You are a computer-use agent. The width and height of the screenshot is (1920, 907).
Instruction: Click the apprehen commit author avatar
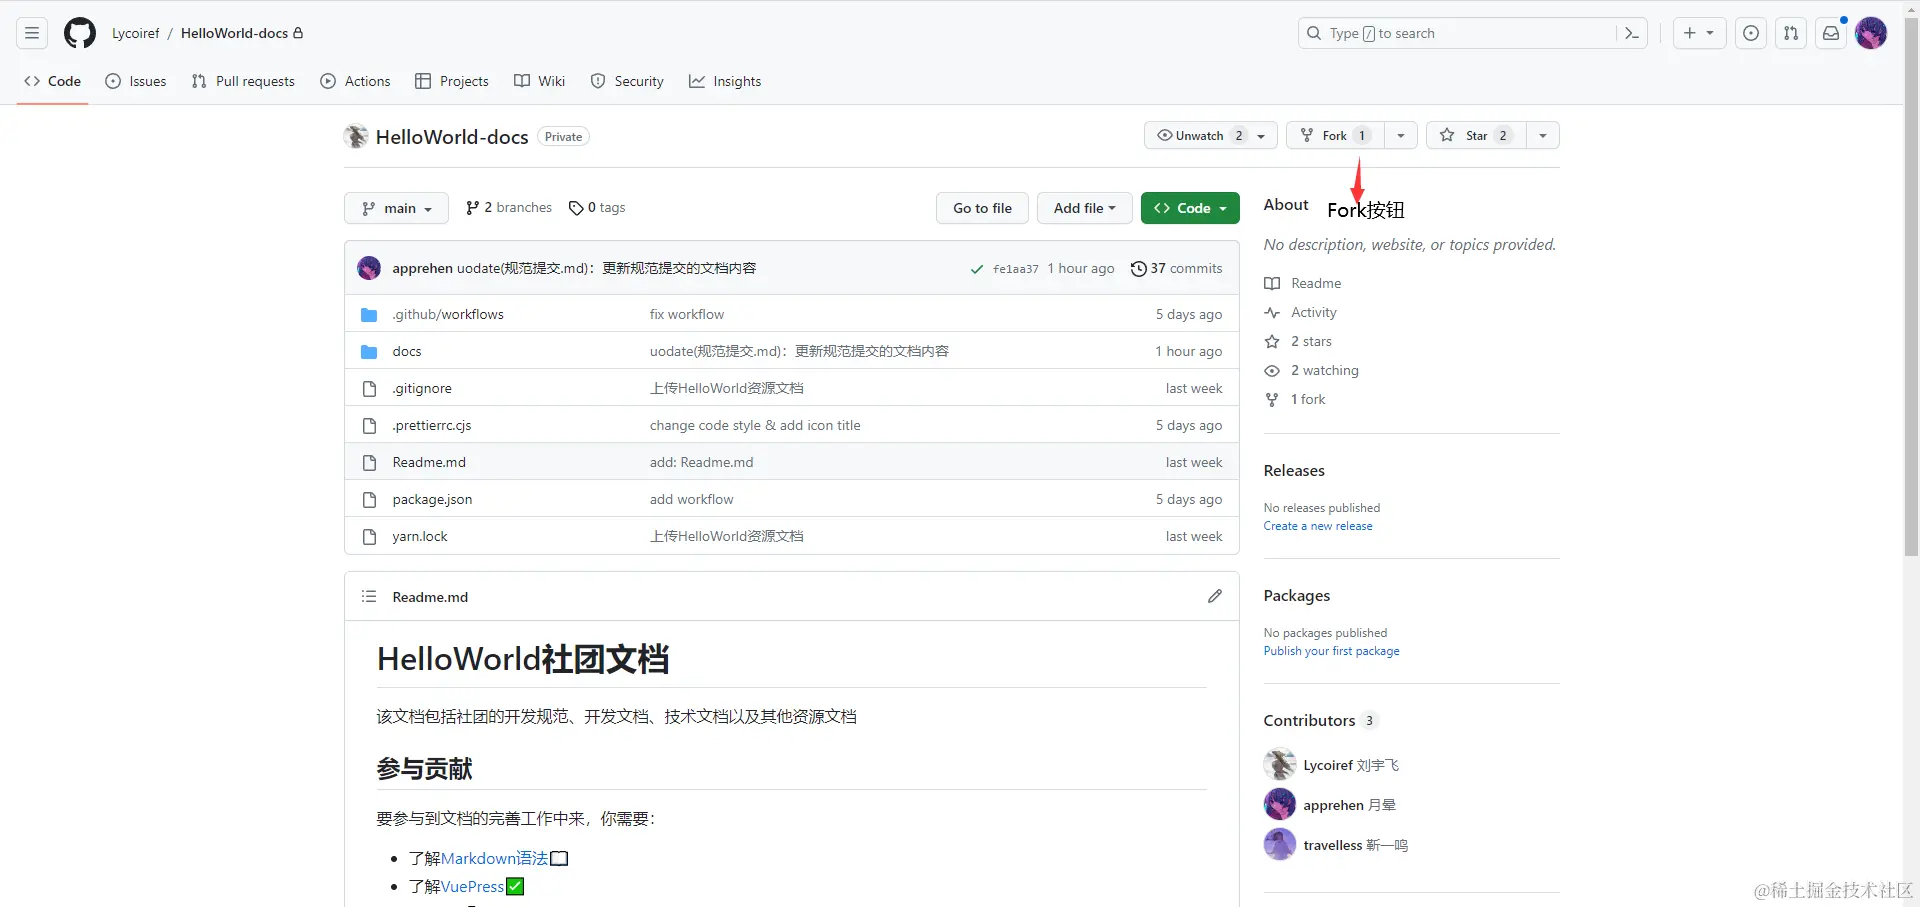369,268
